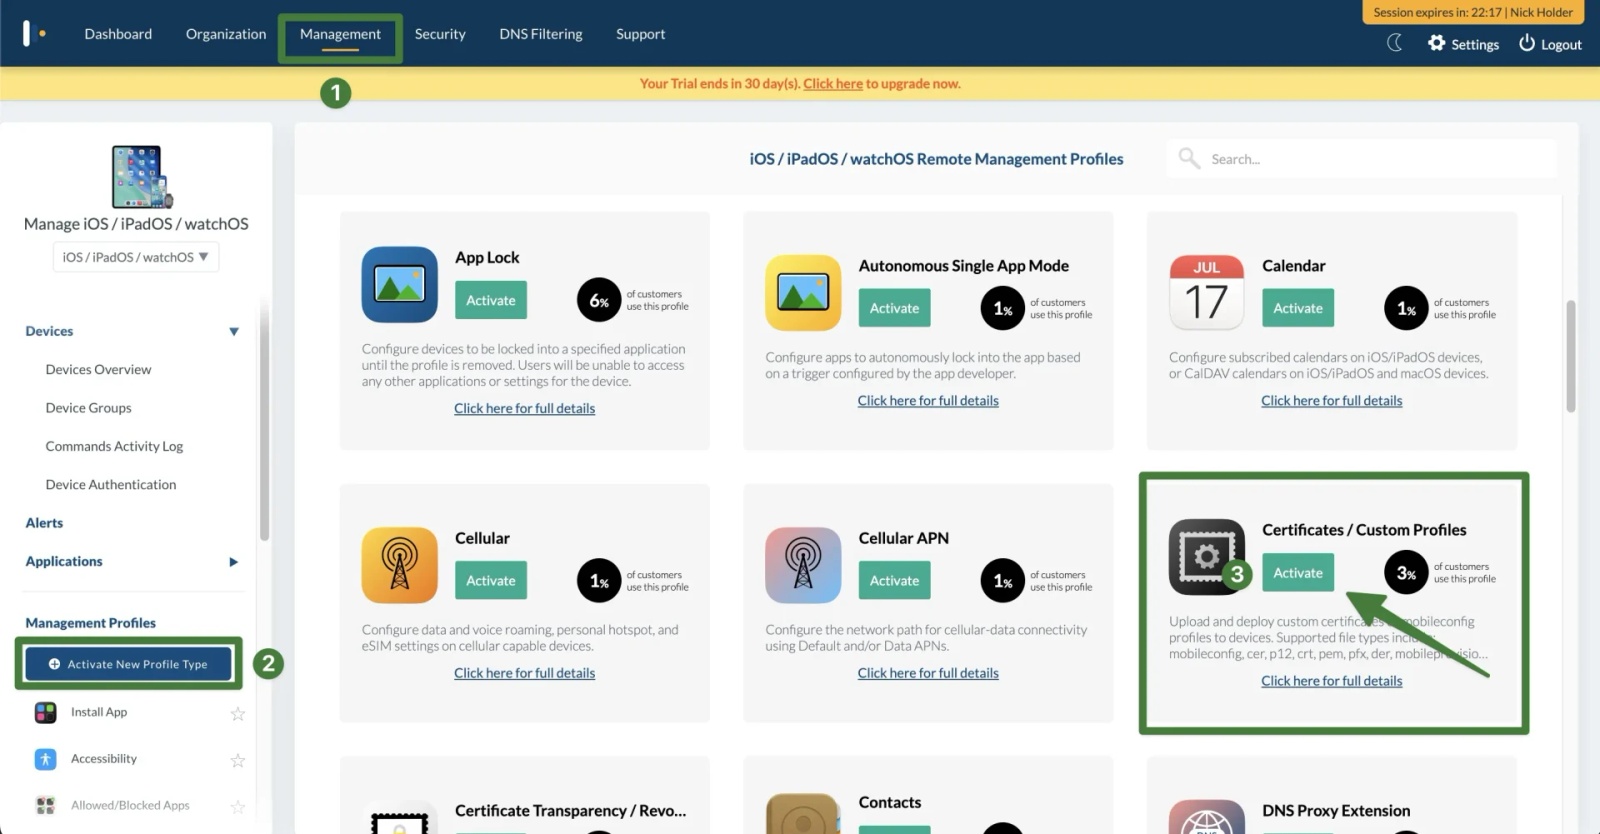Click the iOS devices image in sidebar
The image size is (1600, 834).
coord(142,176)
